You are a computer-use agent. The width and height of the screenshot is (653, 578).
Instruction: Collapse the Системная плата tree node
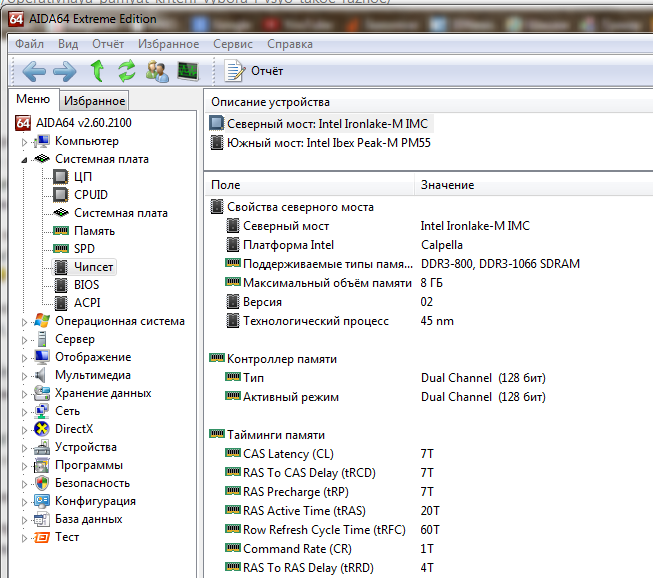[x=25, y=159]
